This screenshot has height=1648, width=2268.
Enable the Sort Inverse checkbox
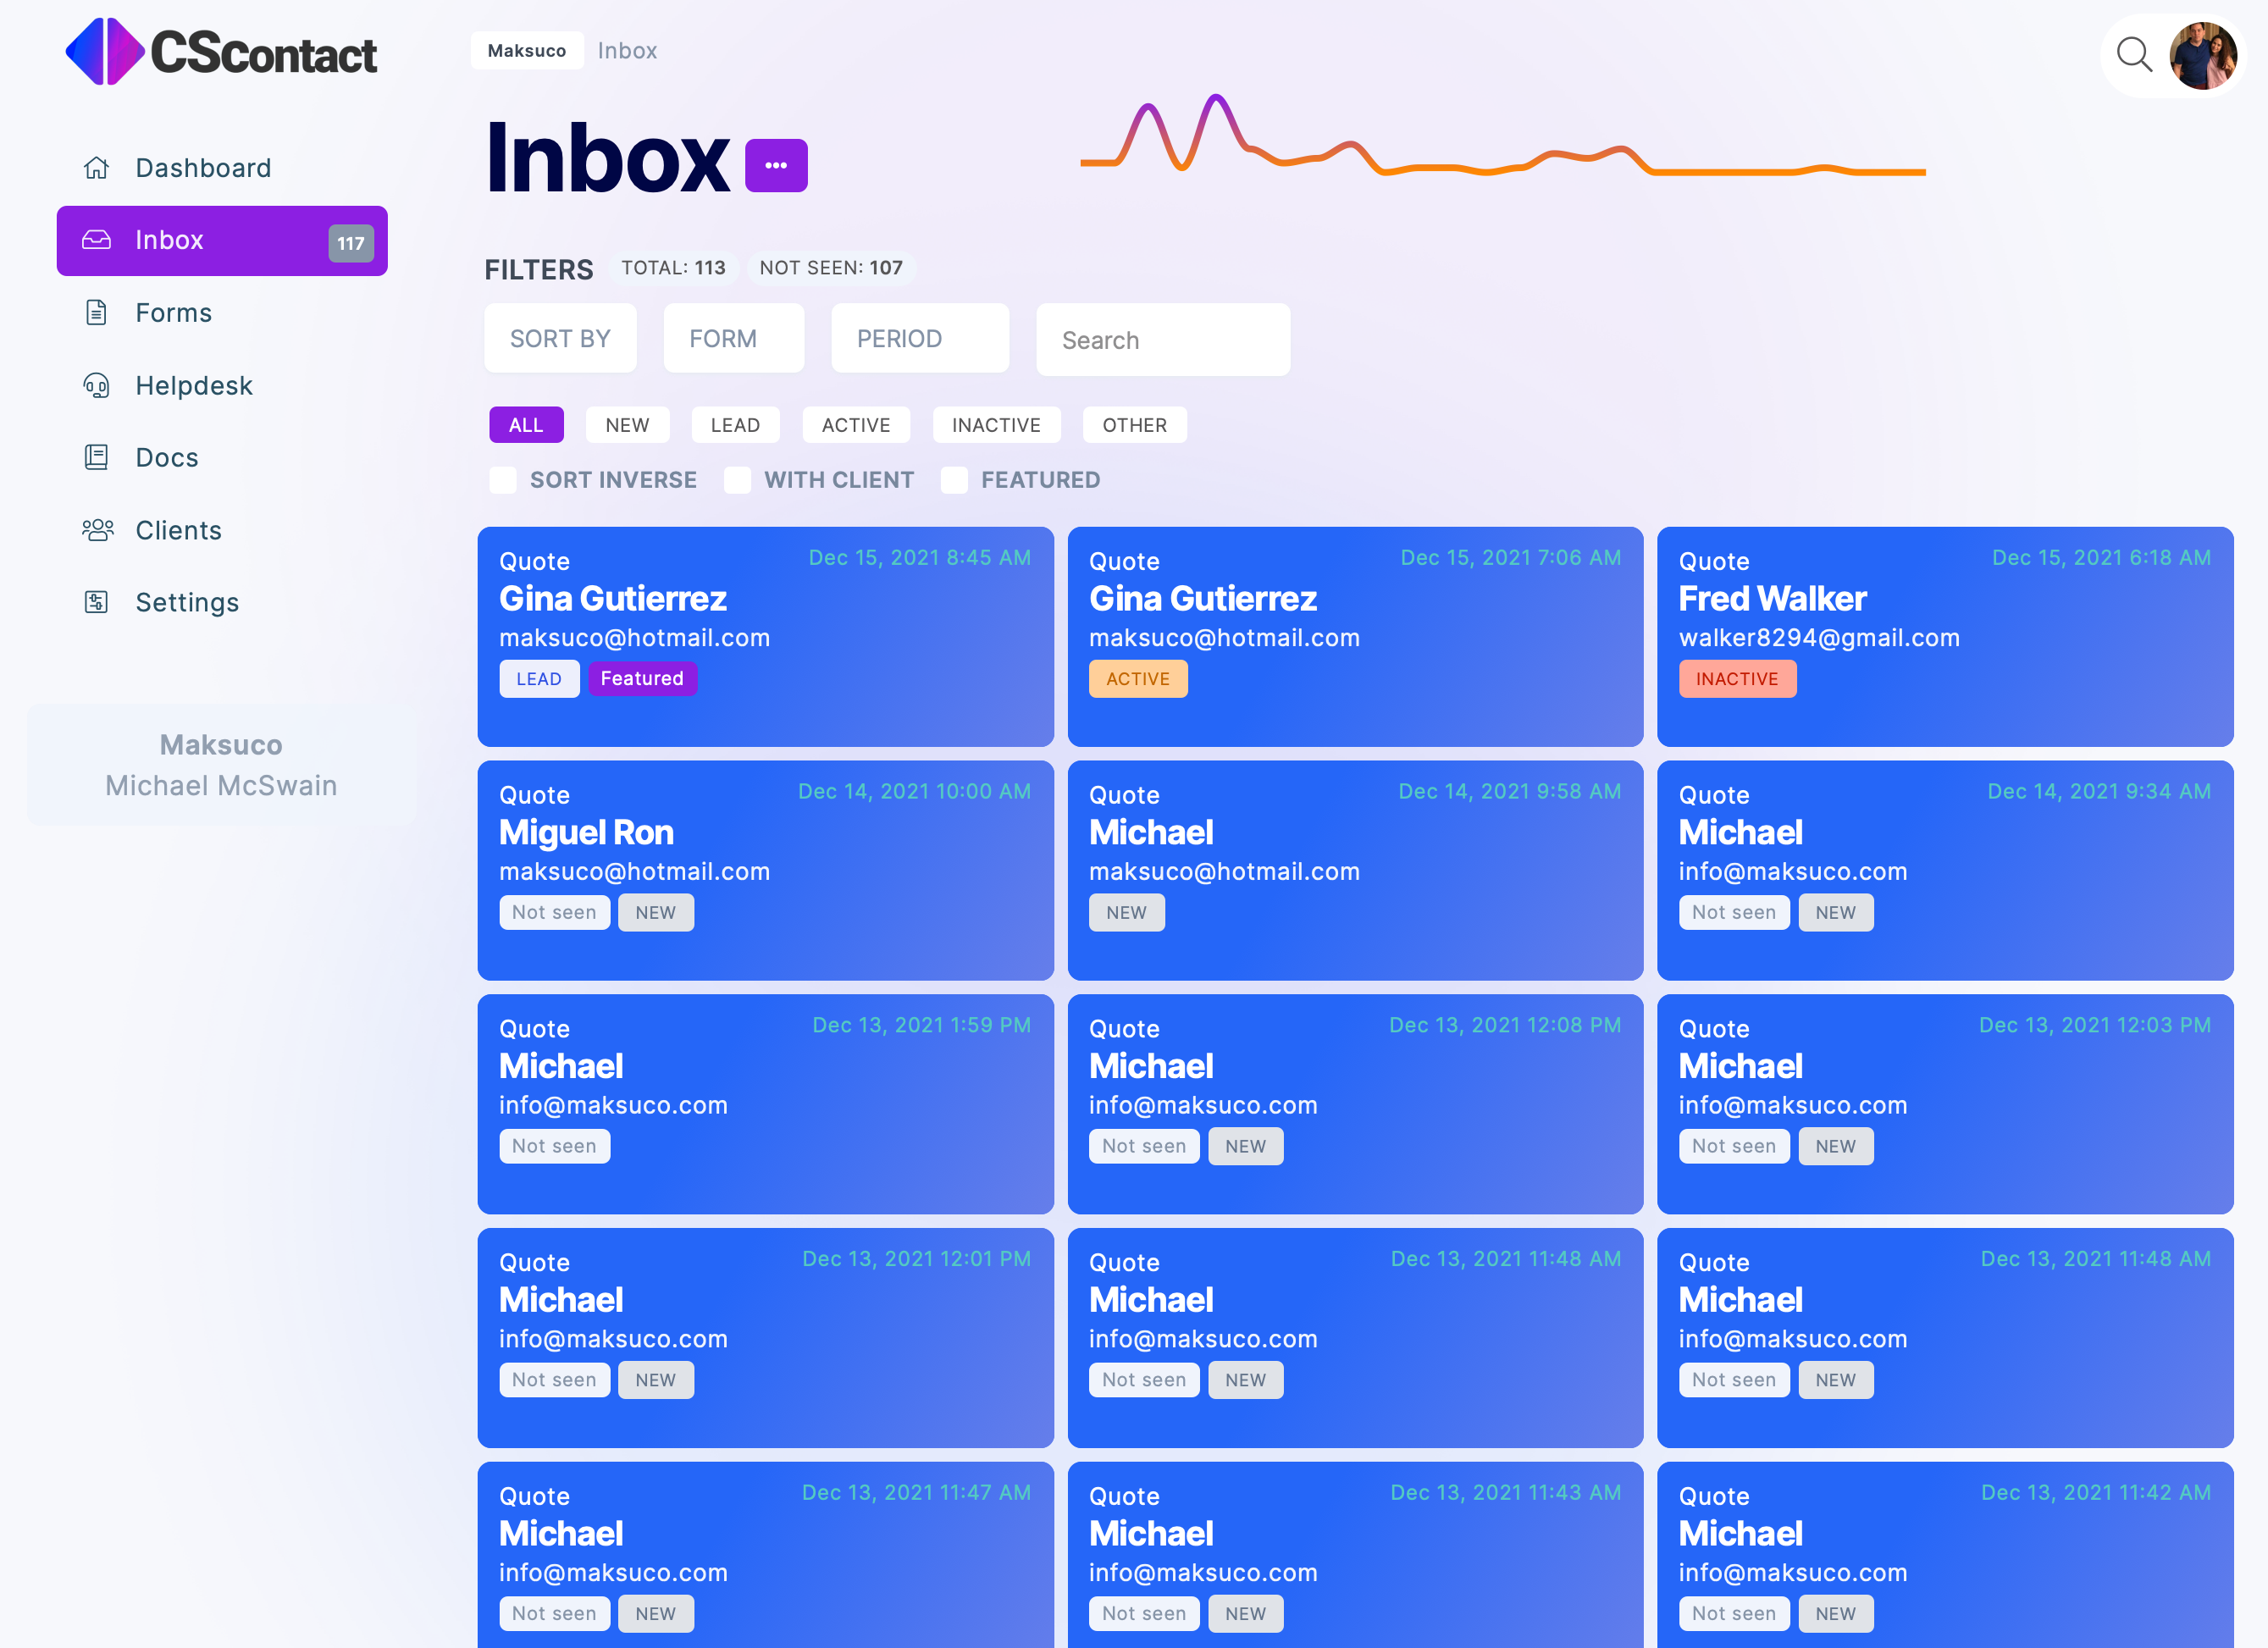[503, 480]
